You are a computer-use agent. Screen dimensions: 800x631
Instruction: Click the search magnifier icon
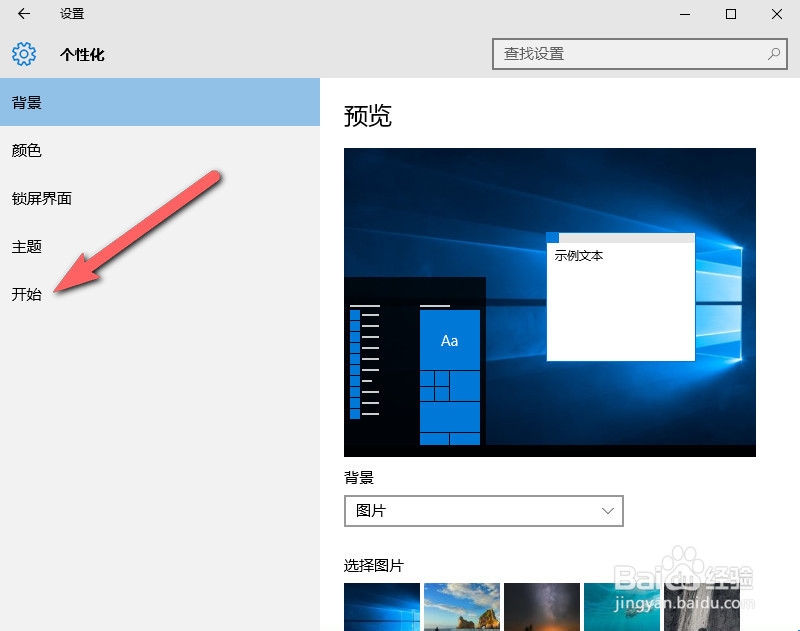tap(773, 54)
